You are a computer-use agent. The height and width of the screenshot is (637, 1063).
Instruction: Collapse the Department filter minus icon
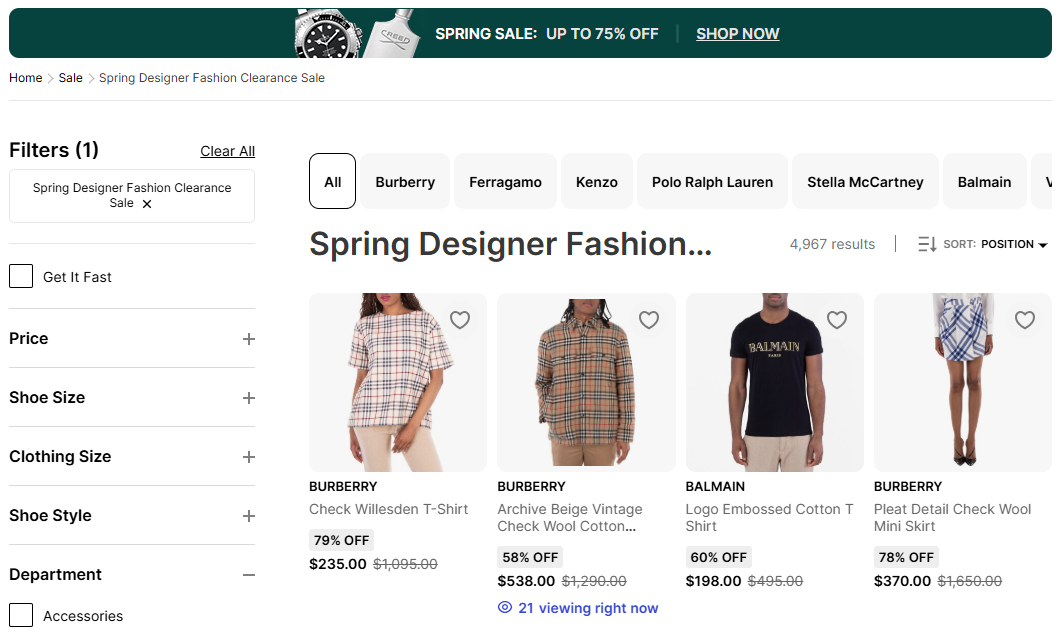coord(249,575)
